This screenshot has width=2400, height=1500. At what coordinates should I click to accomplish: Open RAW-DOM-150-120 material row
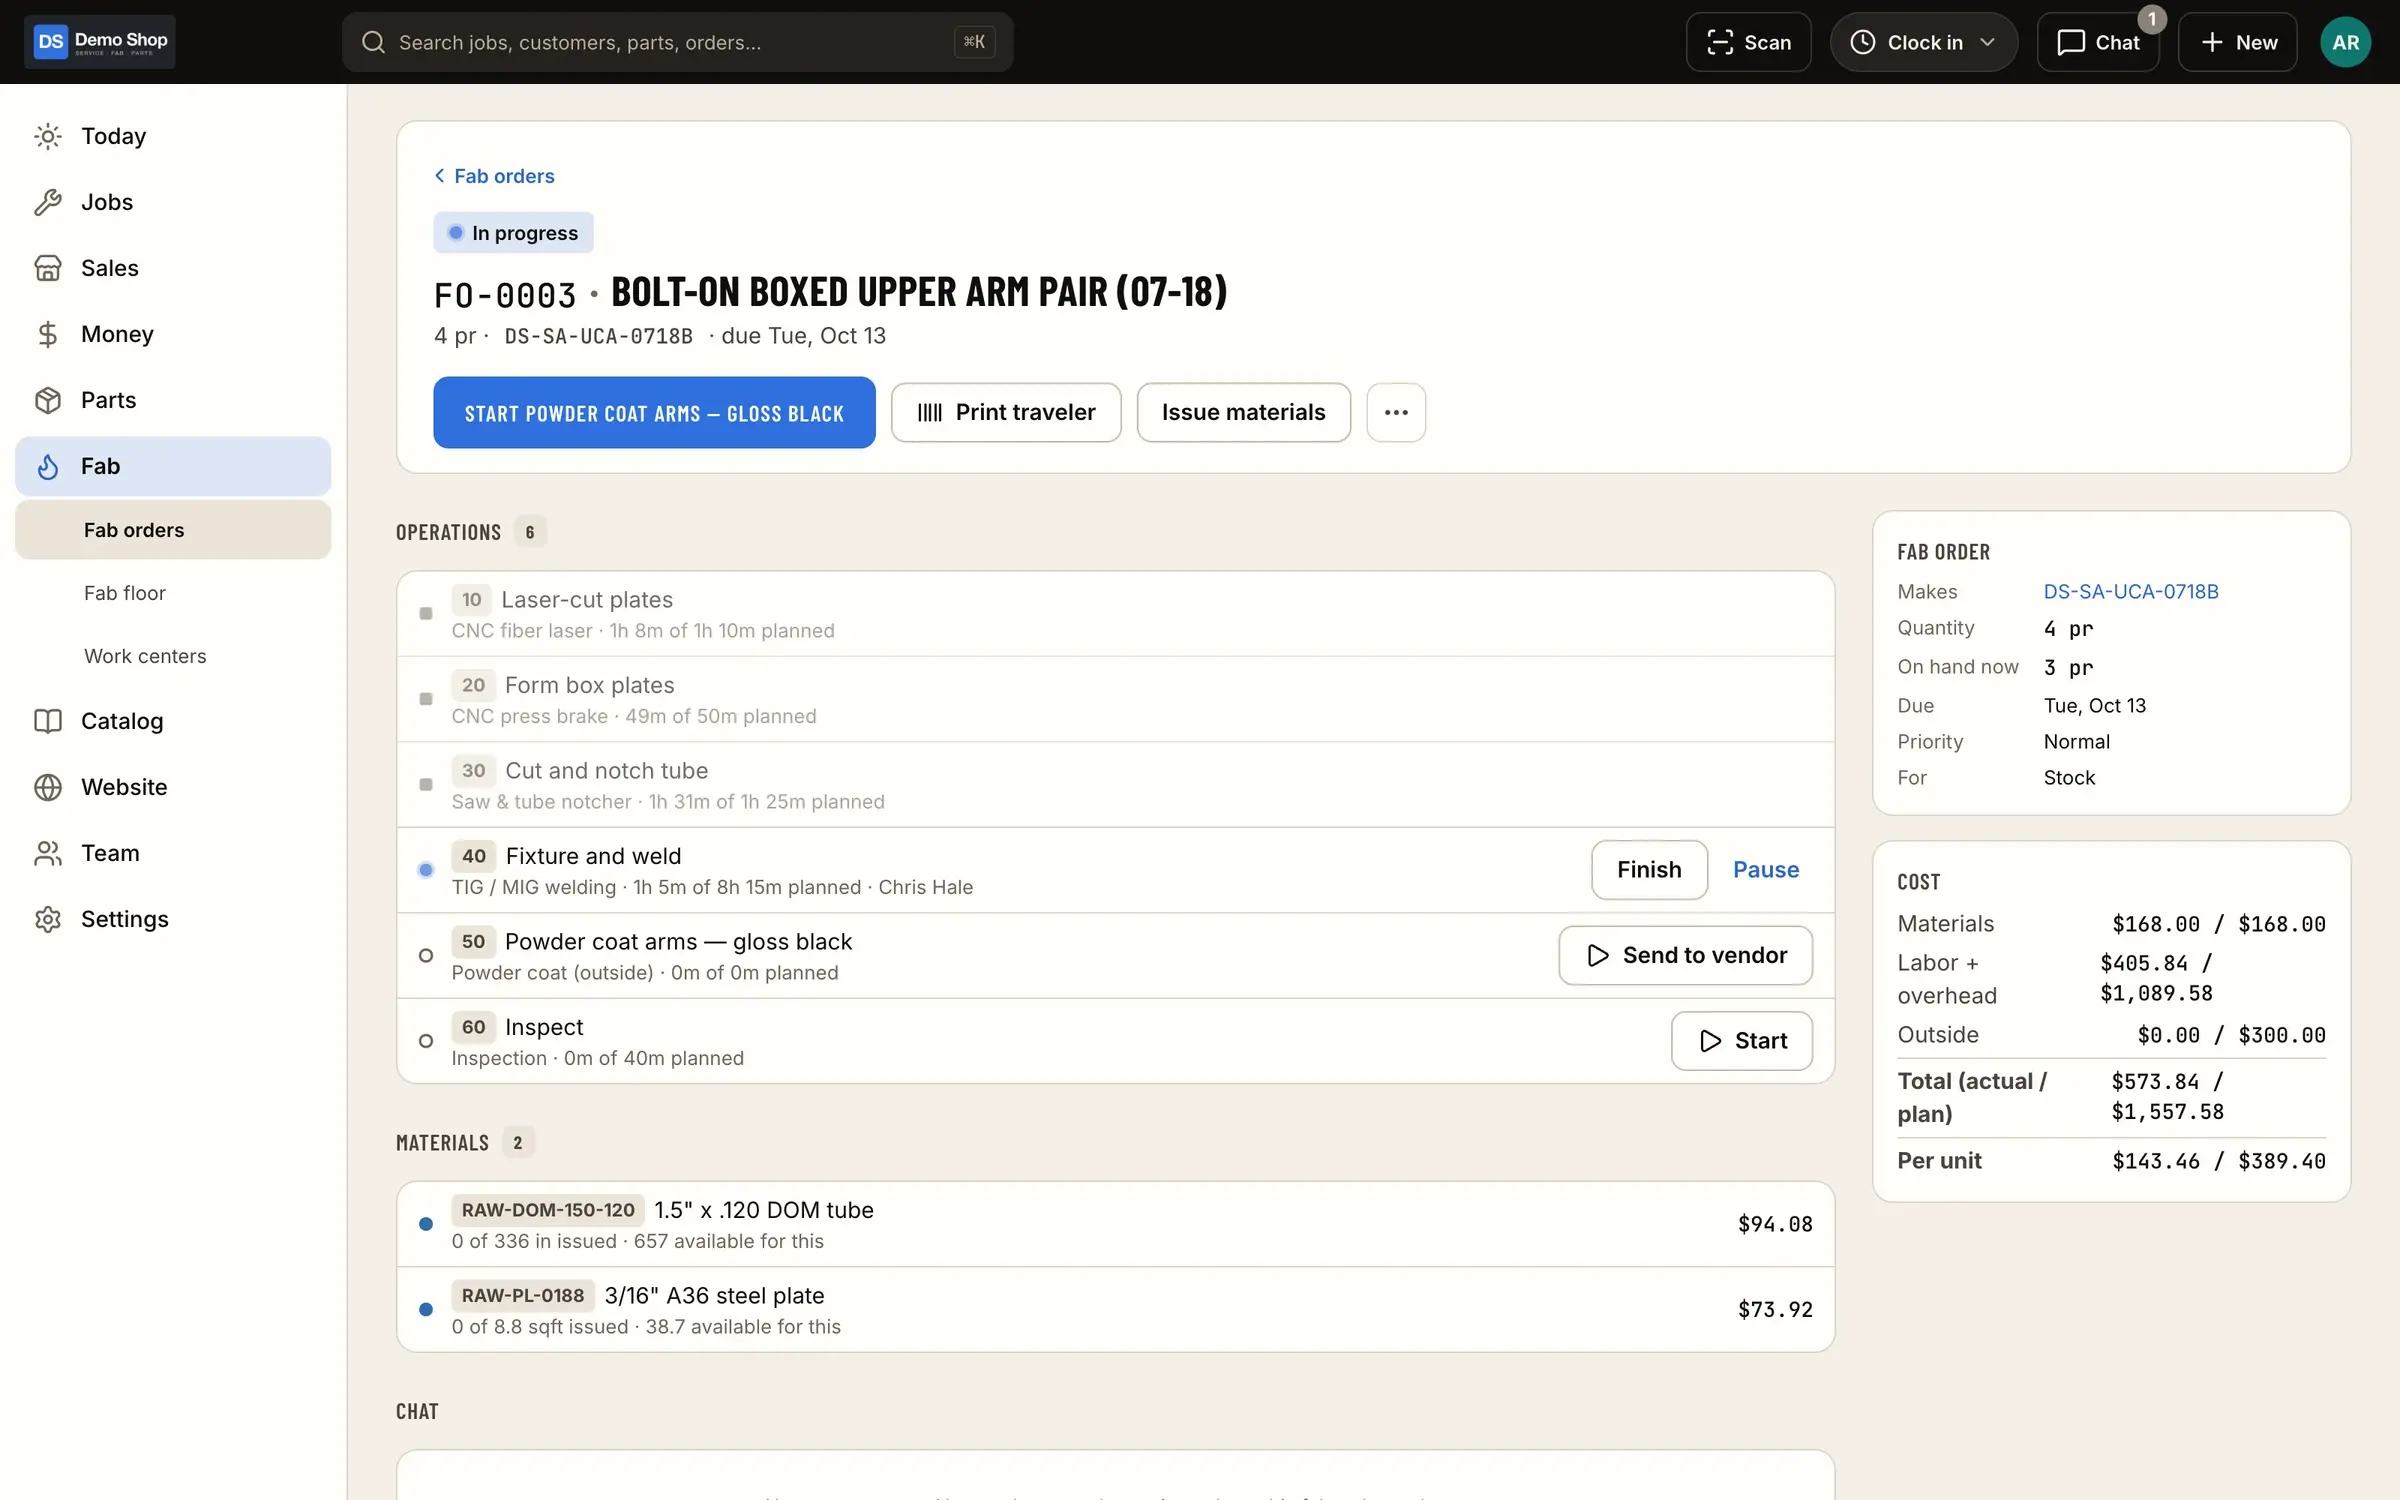tap(1115, 1224)
